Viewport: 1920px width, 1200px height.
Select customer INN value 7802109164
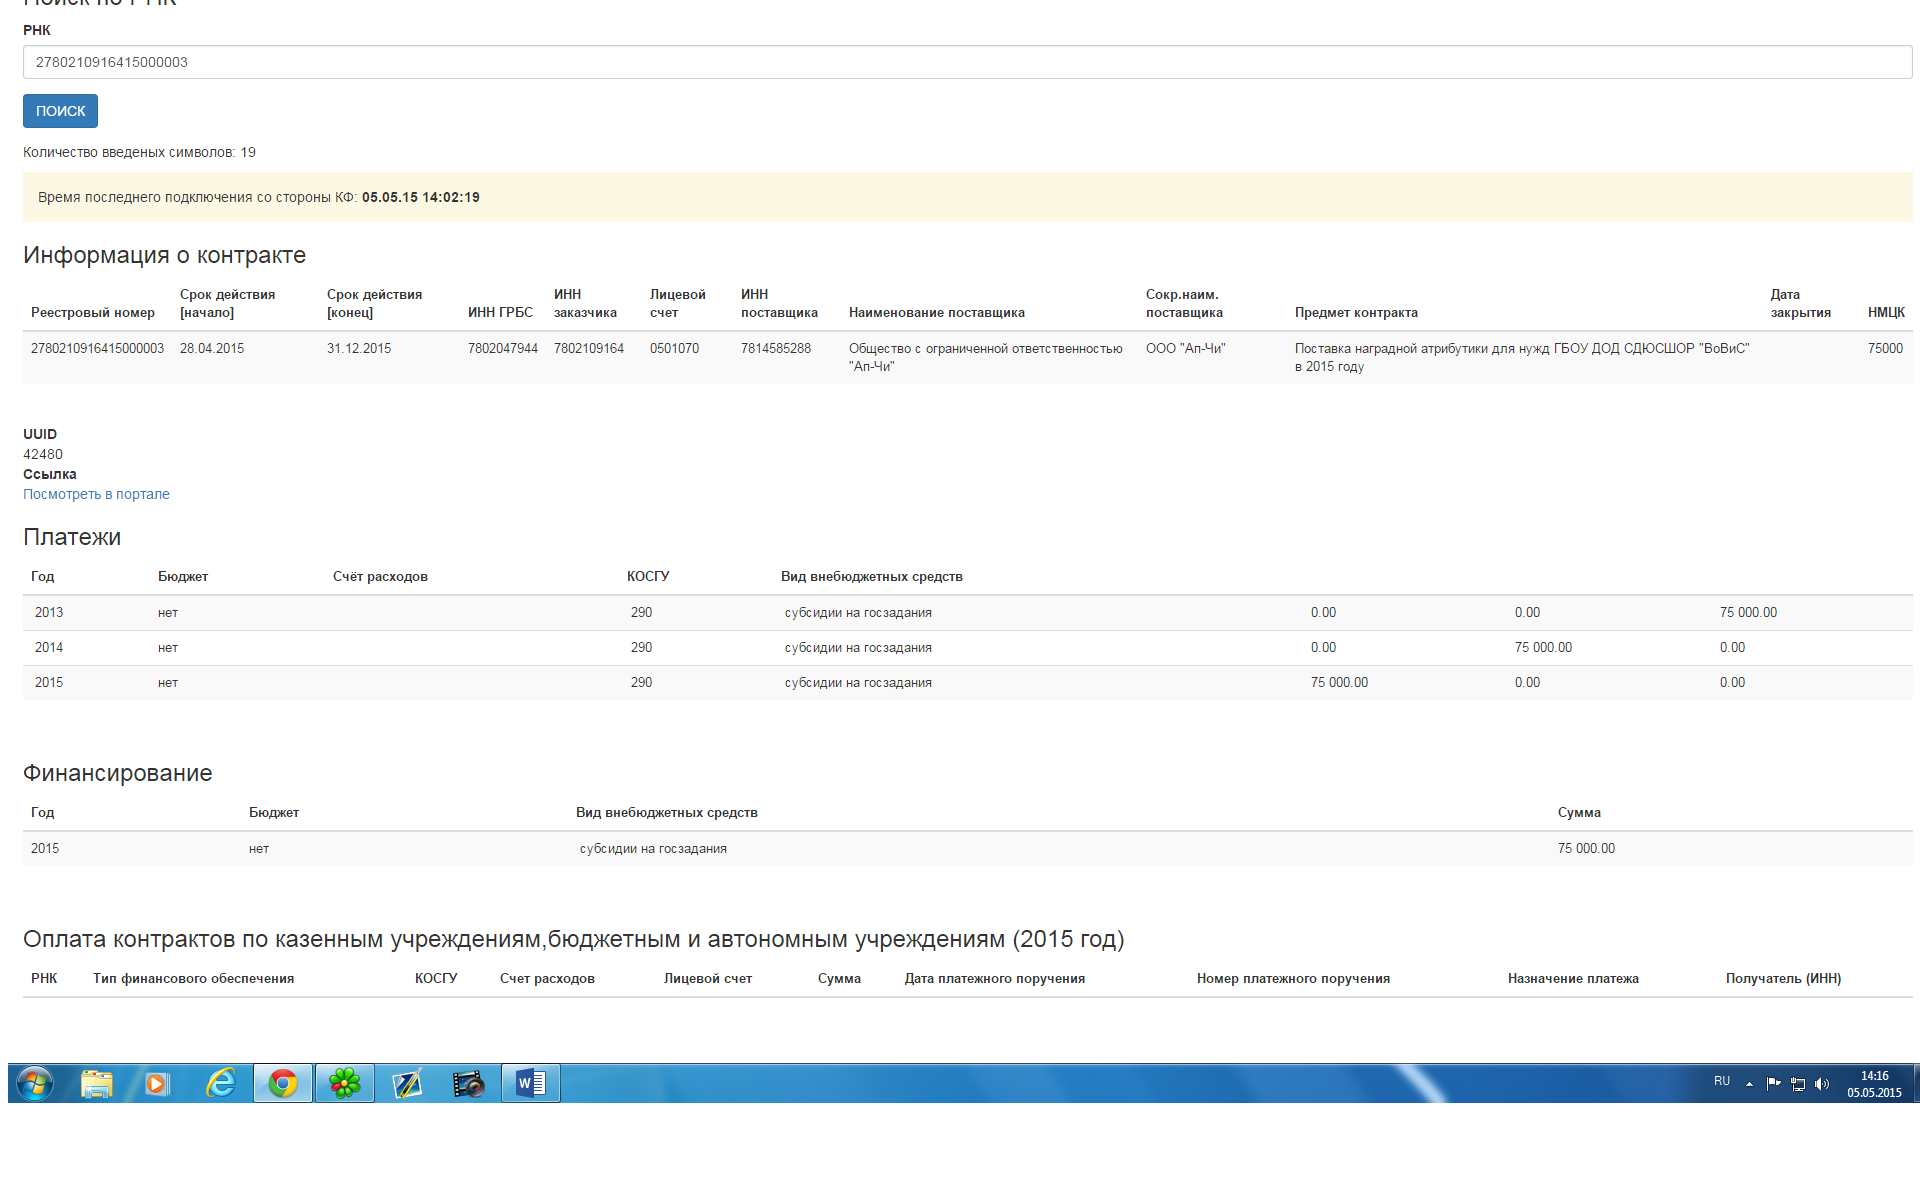pos(589,348)
